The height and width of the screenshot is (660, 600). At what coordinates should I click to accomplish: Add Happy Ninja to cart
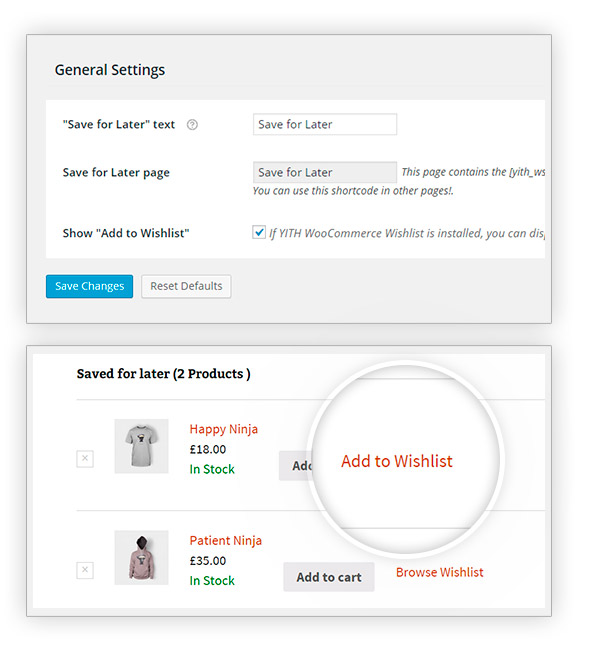pyautogui.click(x=297, y=466)
